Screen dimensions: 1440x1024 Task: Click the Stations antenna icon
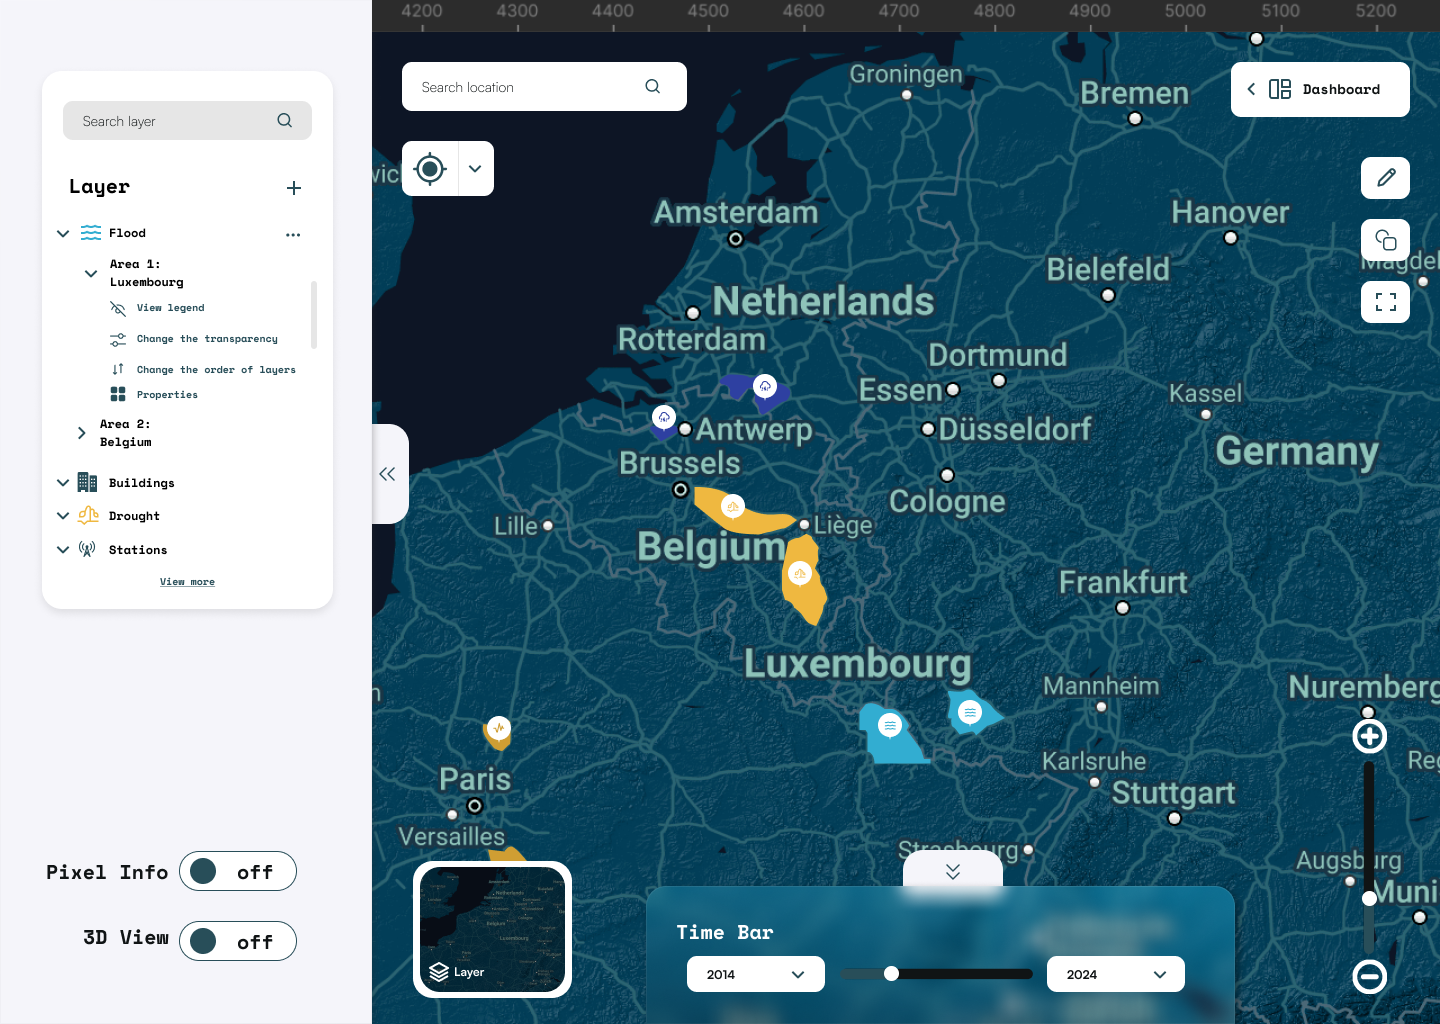pos(88,549)
